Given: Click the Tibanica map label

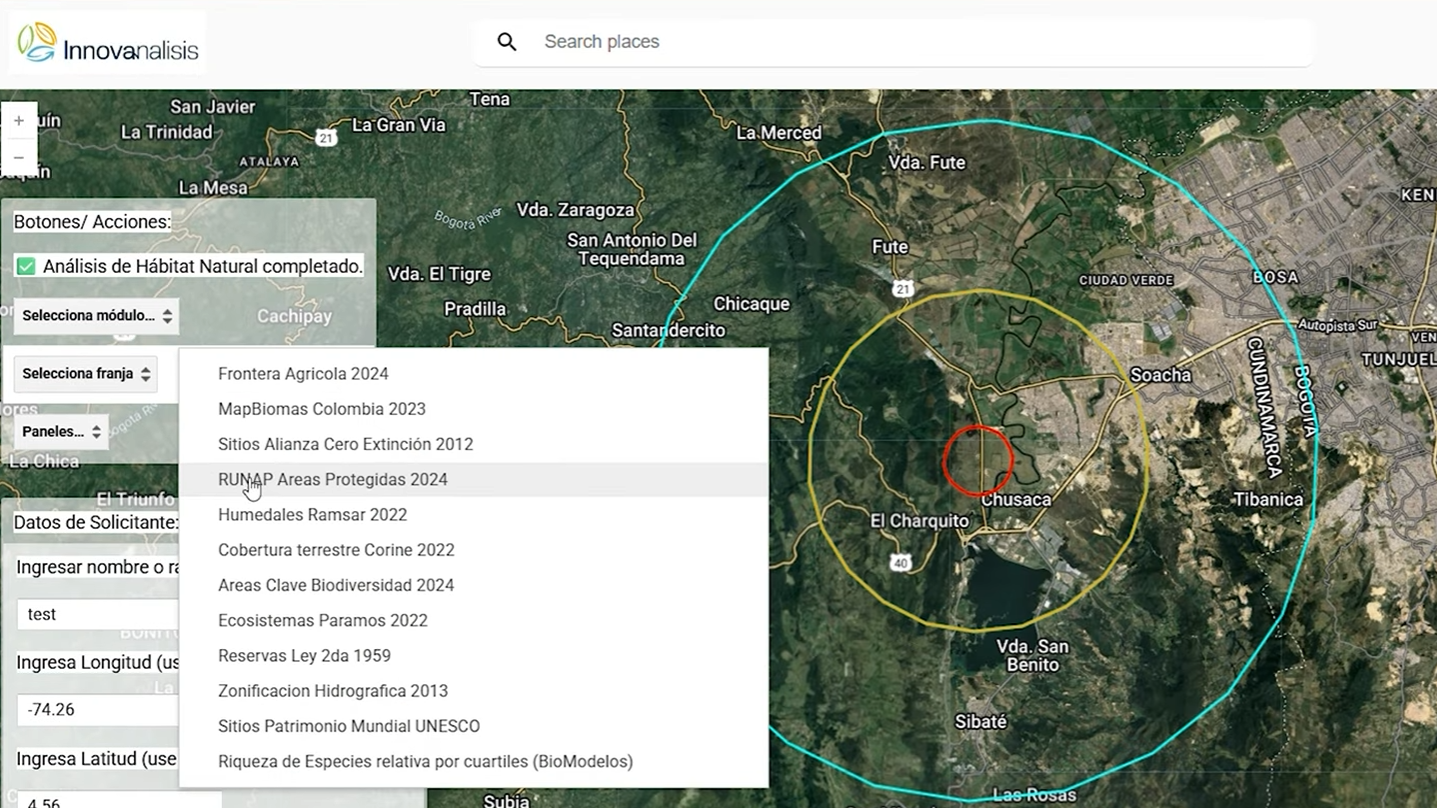Looking at the screenshot, I should click(1268, 500).
